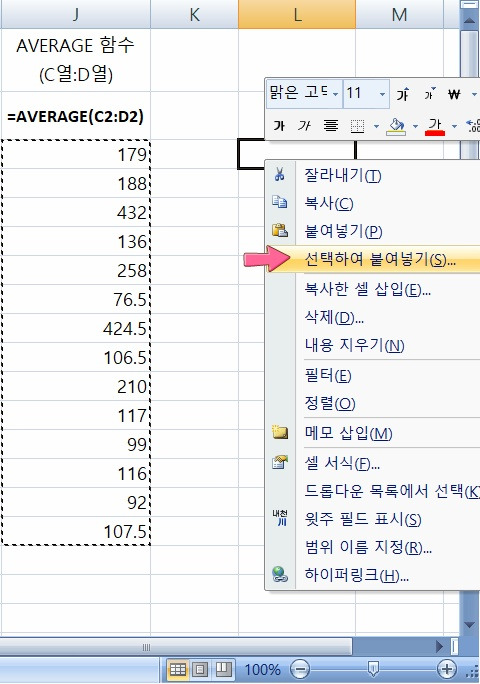Expand the fill color dropdown arrow
The image size is (480, 684).
click(x=415, y=127)
